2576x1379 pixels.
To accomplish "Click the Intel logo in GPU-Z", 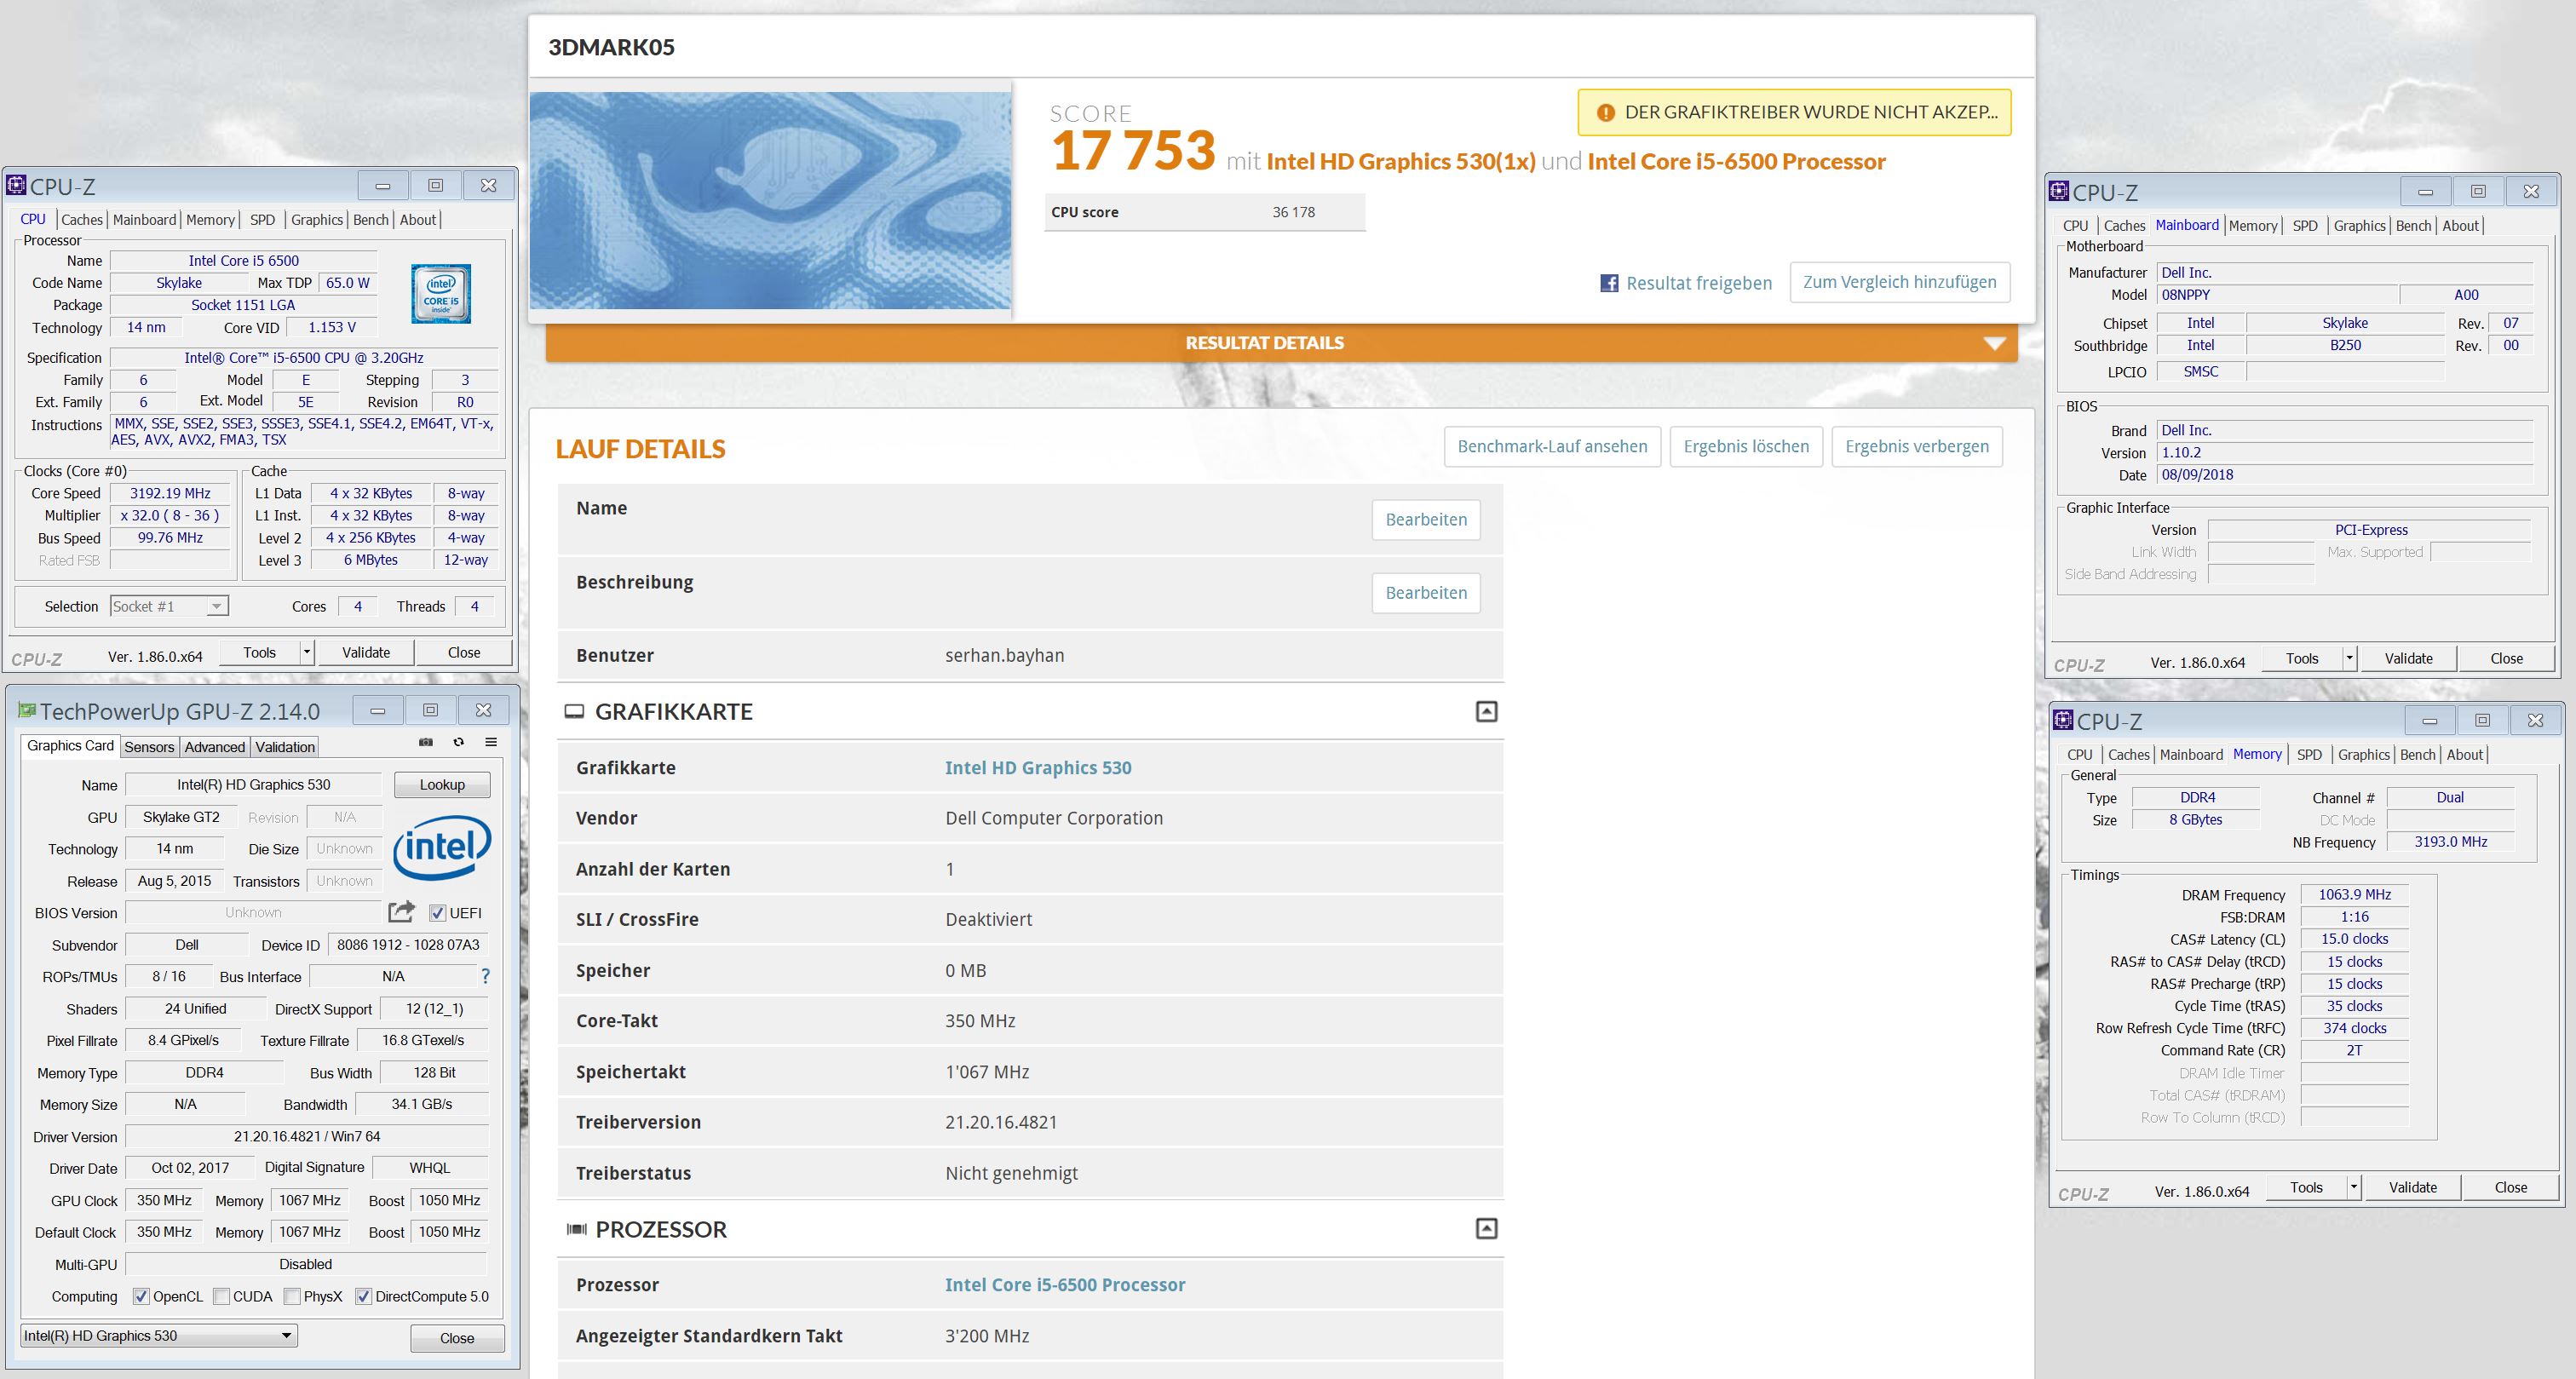I will (441, 848).
